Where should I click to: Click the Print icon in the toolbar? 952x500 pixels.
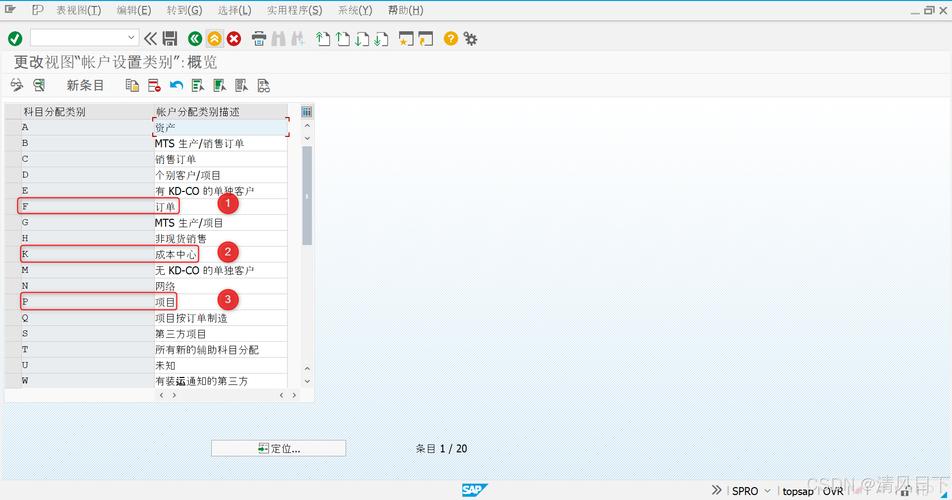point(259,39)
